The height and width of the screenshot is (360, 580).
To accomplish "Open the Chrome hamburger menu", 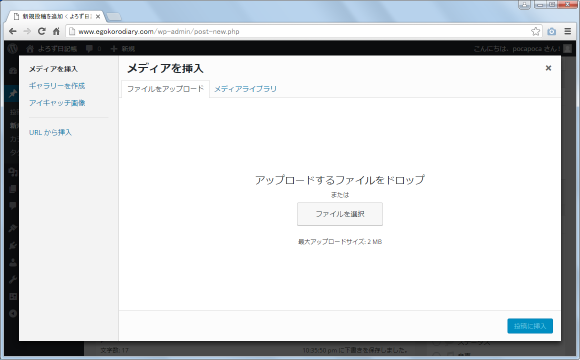I will pyautogui.click(x=568, y=31).
